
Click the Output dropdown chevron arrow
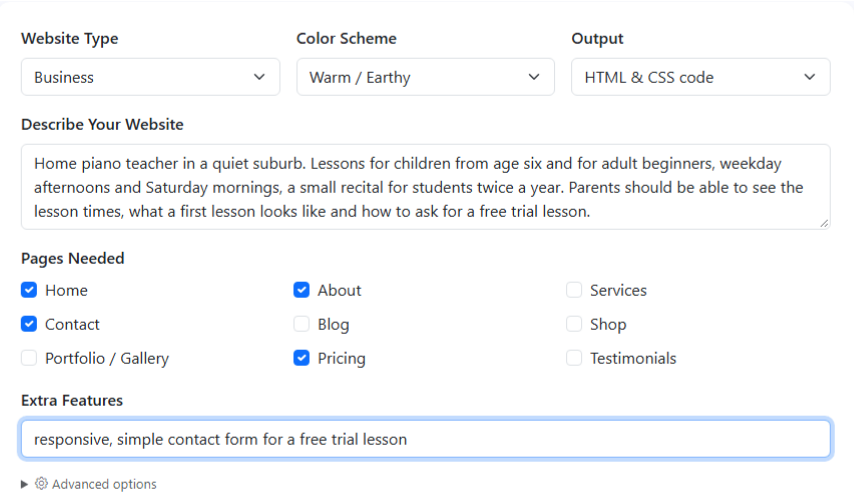(810, 77)
